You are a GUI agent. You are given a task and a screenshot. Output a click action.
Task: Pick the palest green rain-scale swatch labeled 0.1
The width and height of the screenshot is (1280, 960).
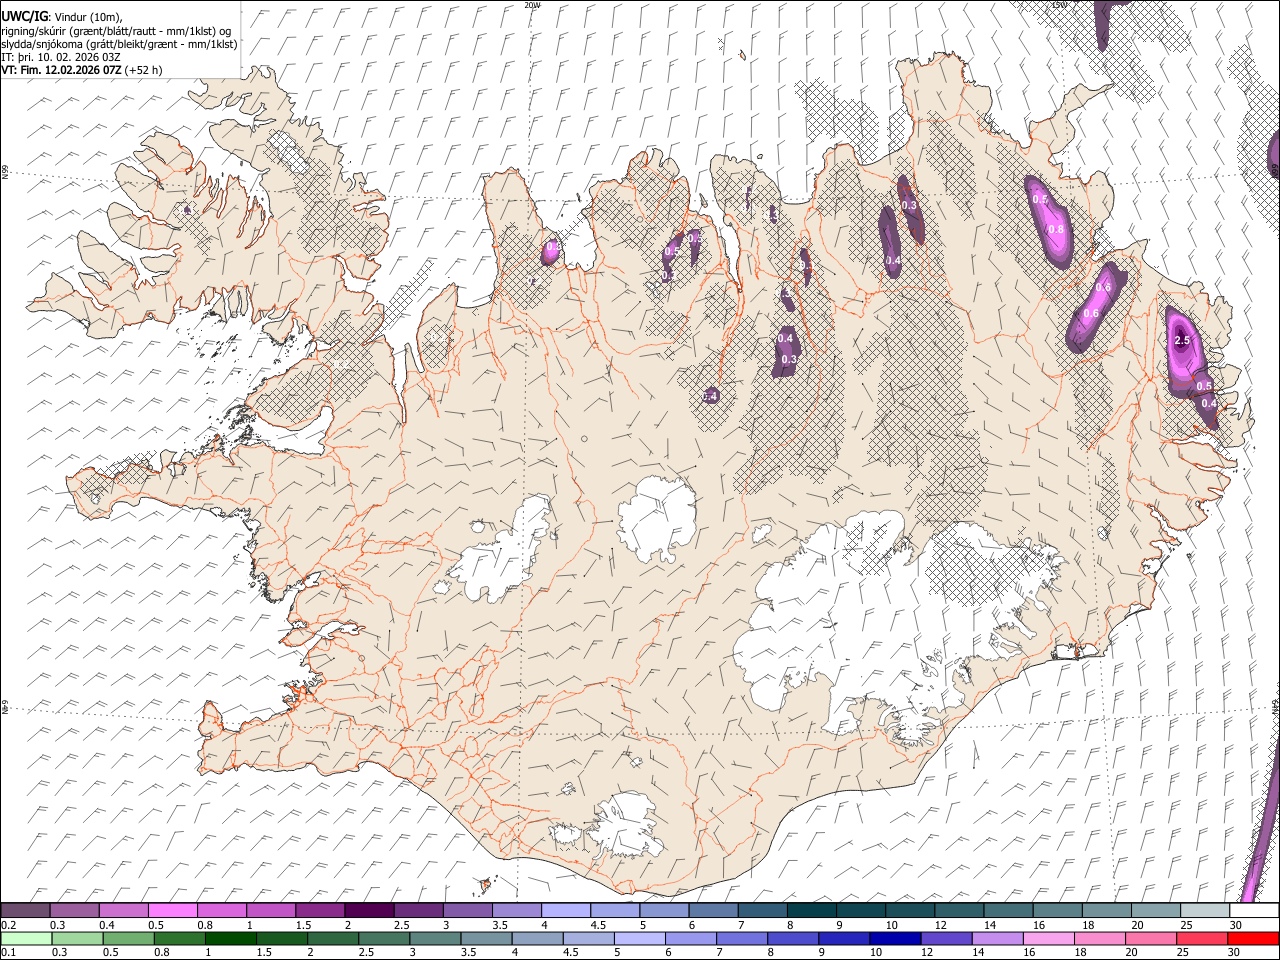[x=26, y=938]
